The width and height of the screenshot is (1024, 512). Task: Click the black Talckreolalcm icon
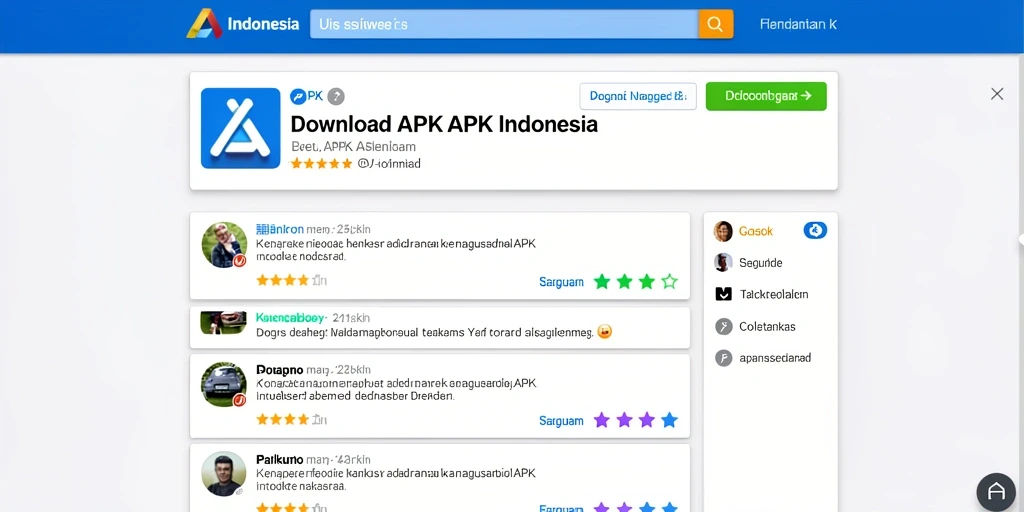pyautogui.click(x=724, y=294)
